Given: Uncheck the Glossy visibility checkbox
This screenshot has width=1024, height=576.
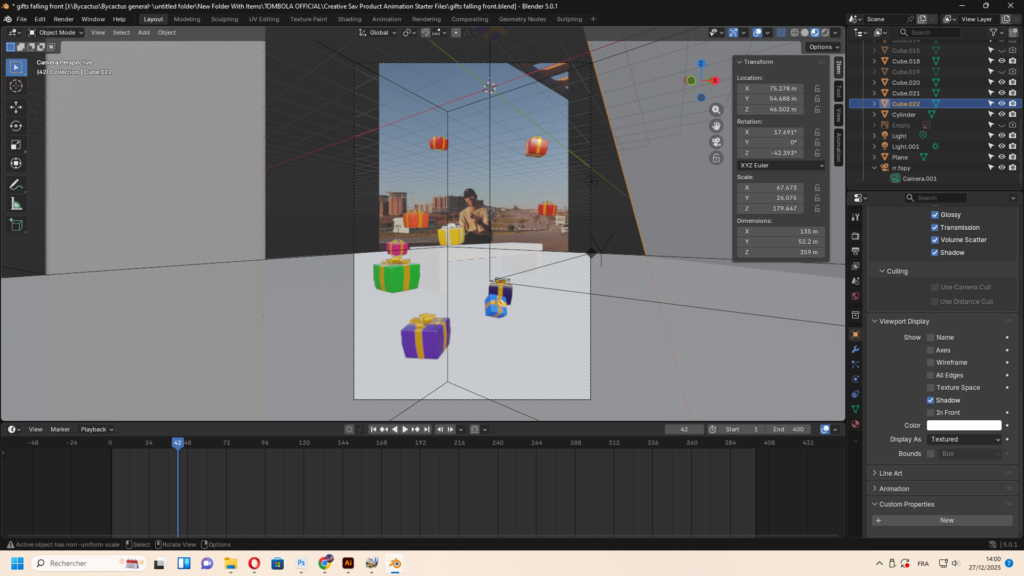Looking at the screenshot, I should click(x=935, y=215).
